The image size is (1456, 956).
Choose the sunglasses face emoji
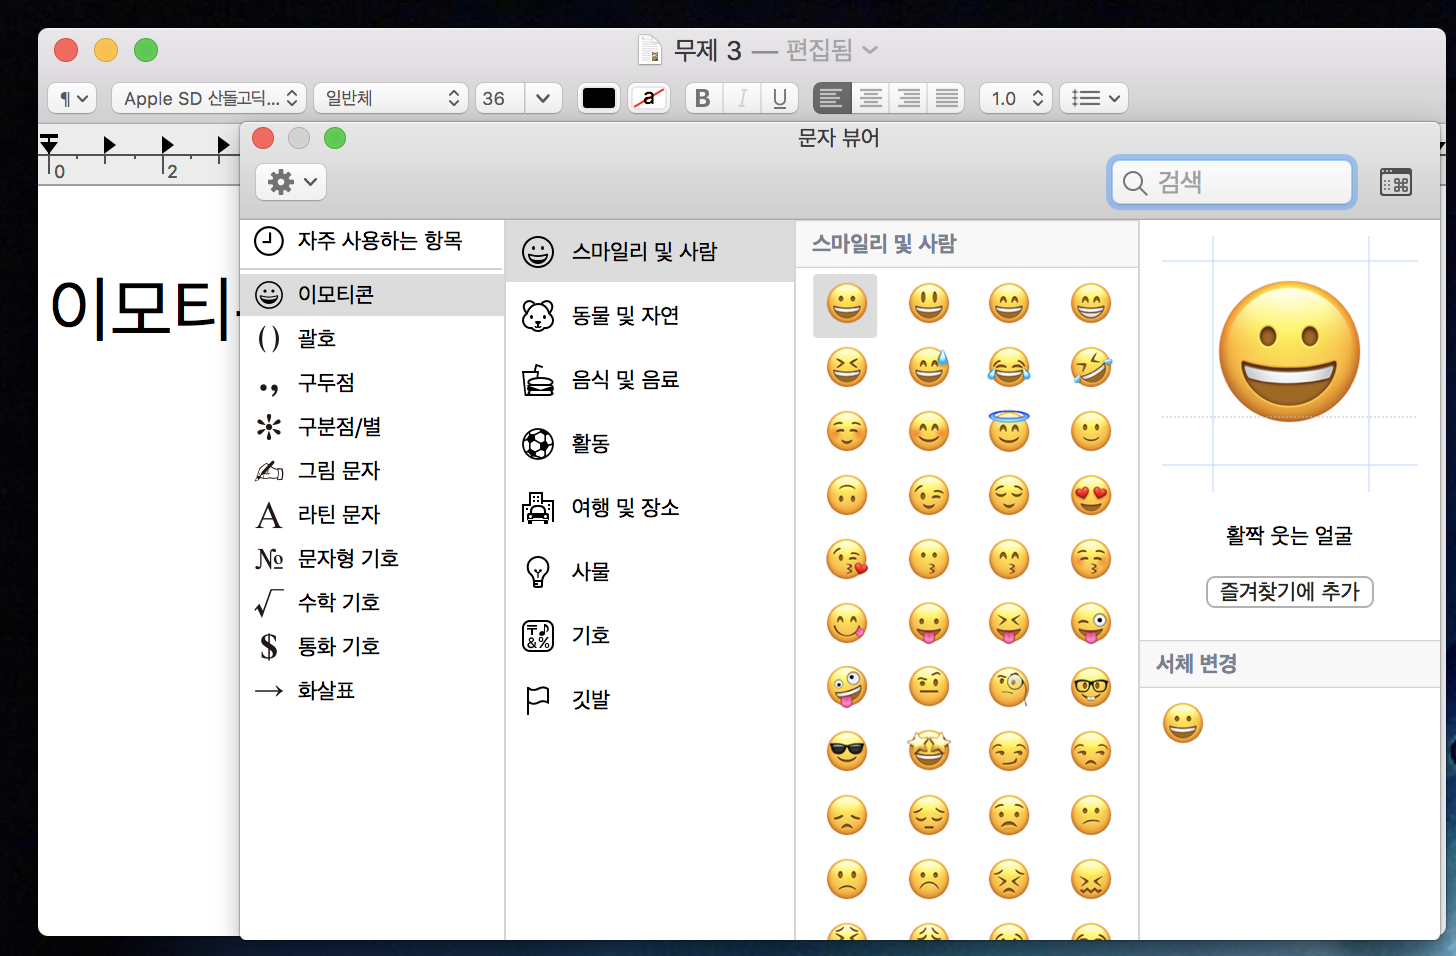click(847, 751)
